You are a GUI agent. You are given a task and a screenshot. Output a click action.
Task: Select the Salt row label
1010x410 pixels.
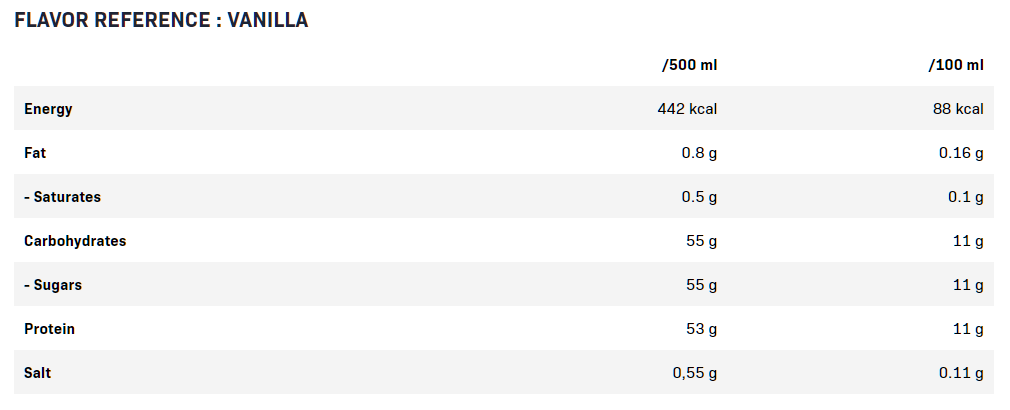38,373
